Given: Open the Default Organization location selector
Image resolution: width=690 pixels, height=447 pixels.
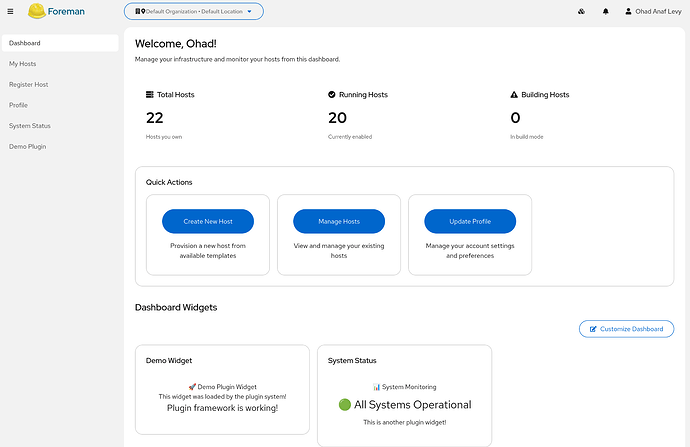Looking at the screenshot, I should click(x=194, y=12).
